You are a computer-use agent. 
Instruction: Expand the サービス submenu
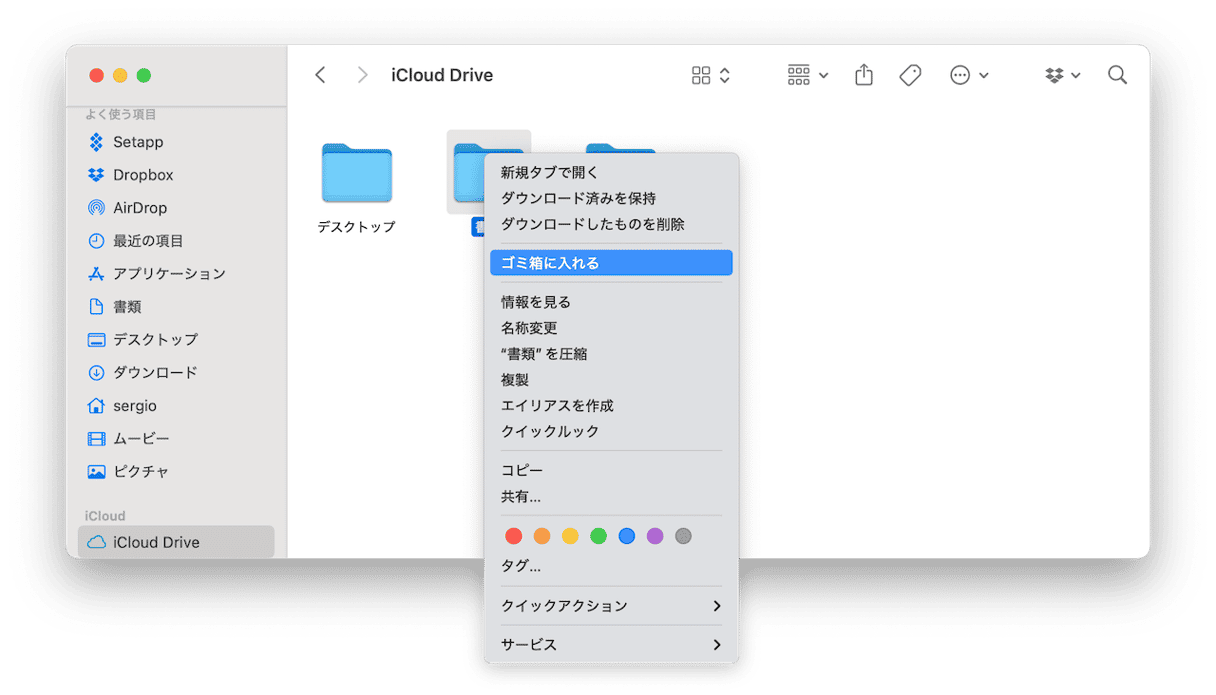tap(611, 645)
